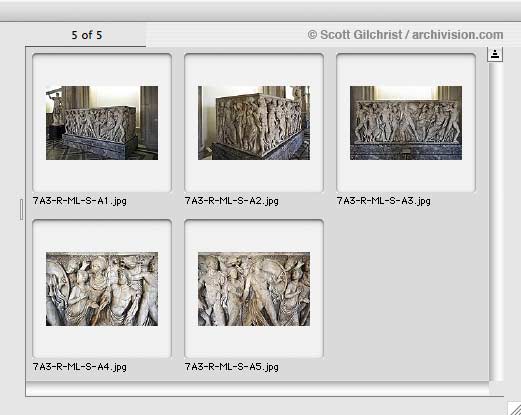
Task: Click empty gray area beside A5 thumbnail
Action: click(x=405, y=293)
